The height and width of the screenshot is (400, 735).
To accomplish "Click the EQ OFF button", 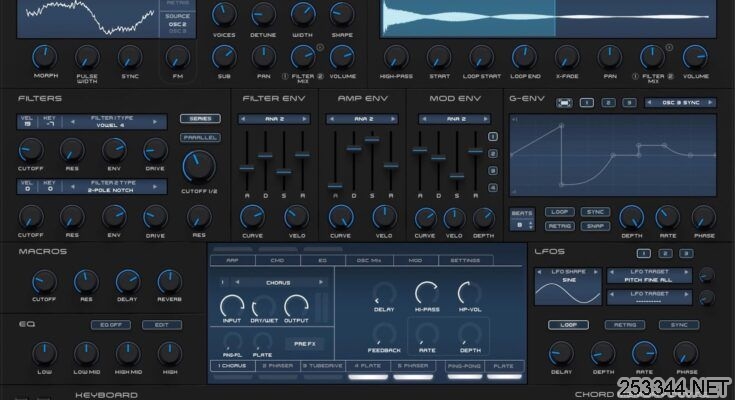I will (111, 325).
